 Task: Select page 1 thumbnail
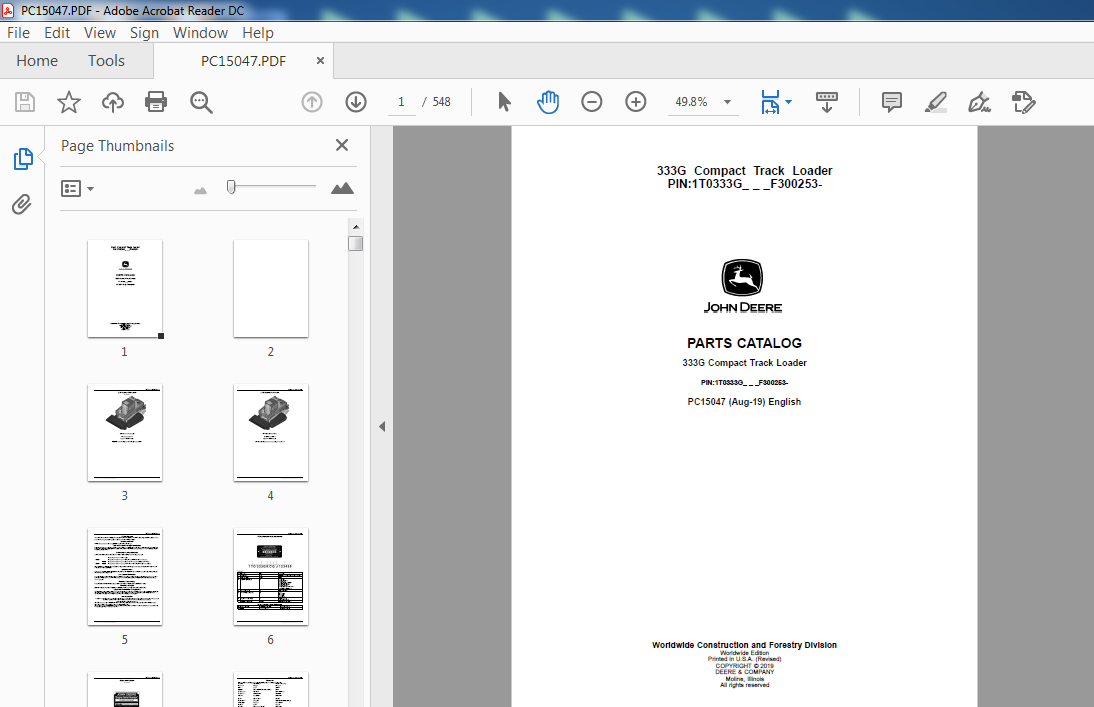125,289
